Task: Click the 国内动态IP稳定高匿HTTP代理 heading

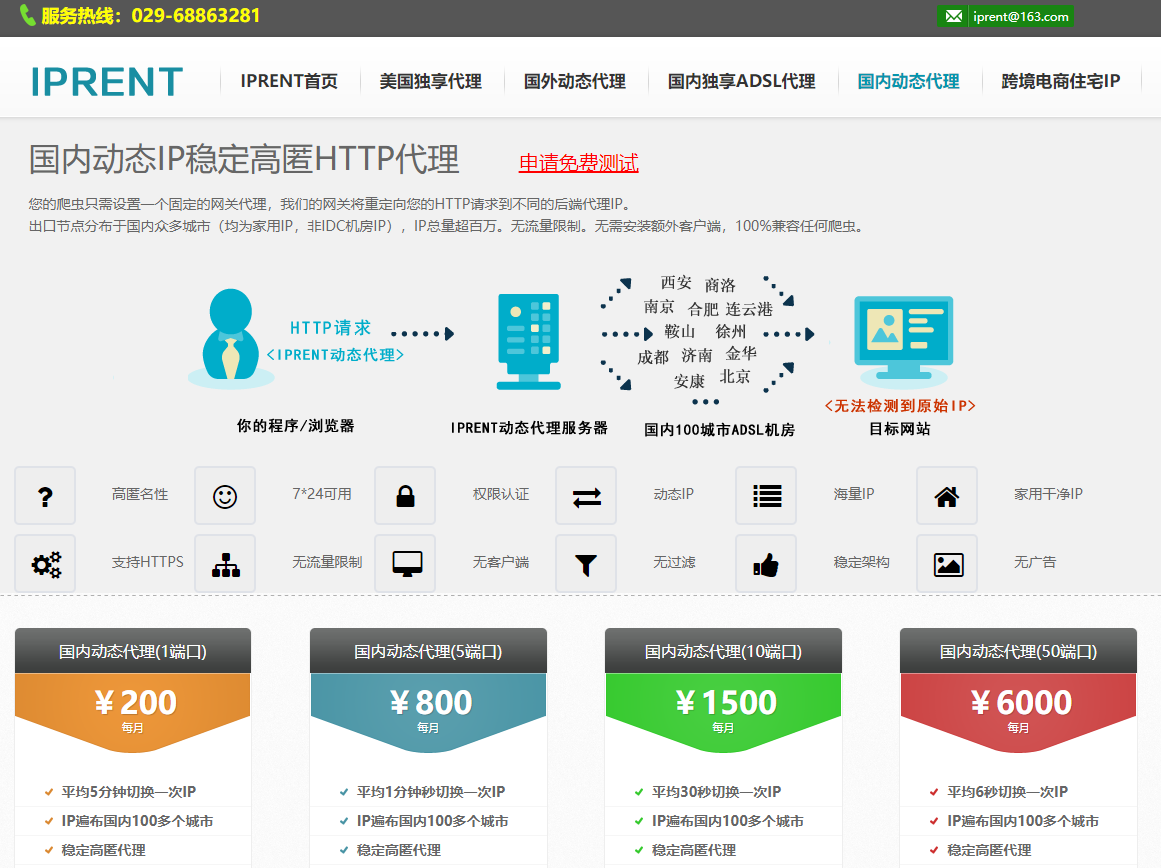Action: pyautogui.click(x=244, y=160)
